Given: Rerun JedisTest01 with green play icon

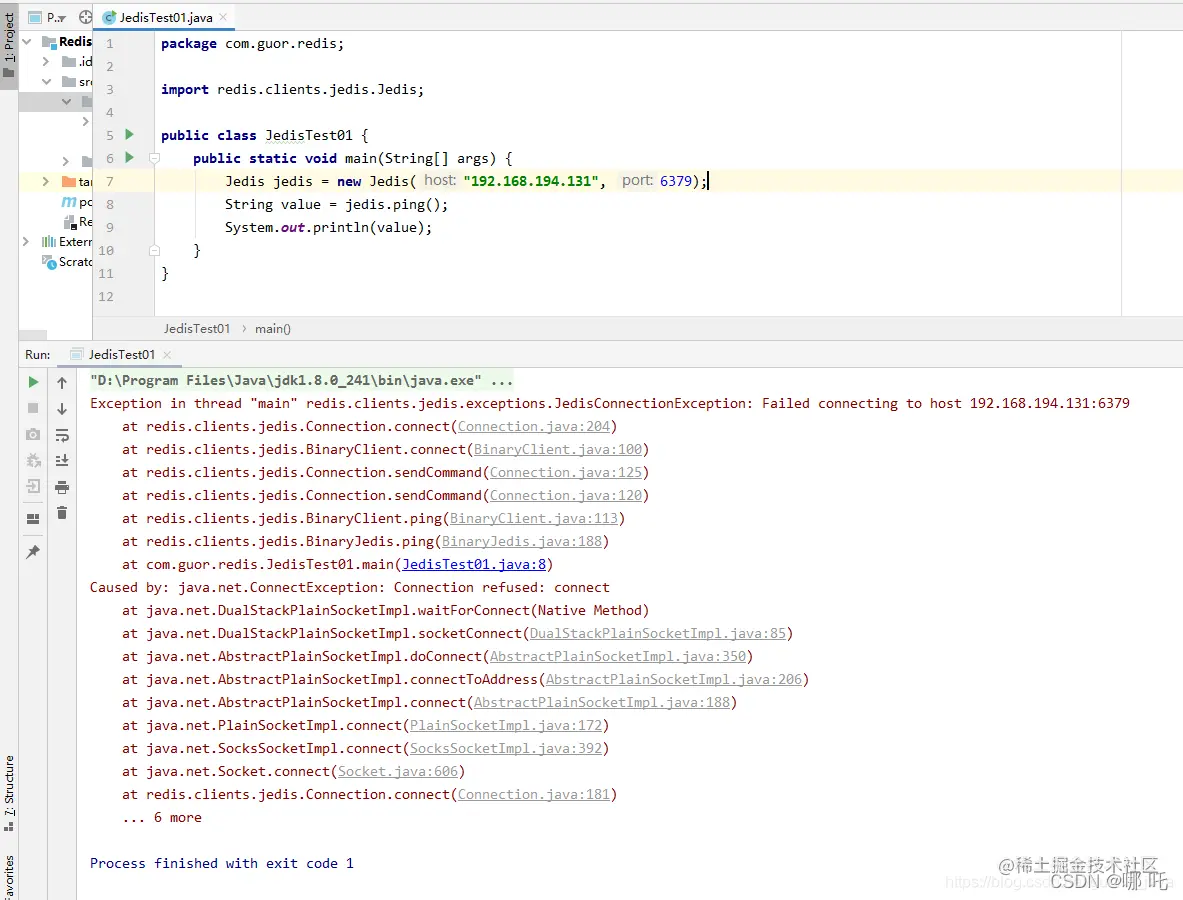Looking at the screenshot, I should click(33, 382).
